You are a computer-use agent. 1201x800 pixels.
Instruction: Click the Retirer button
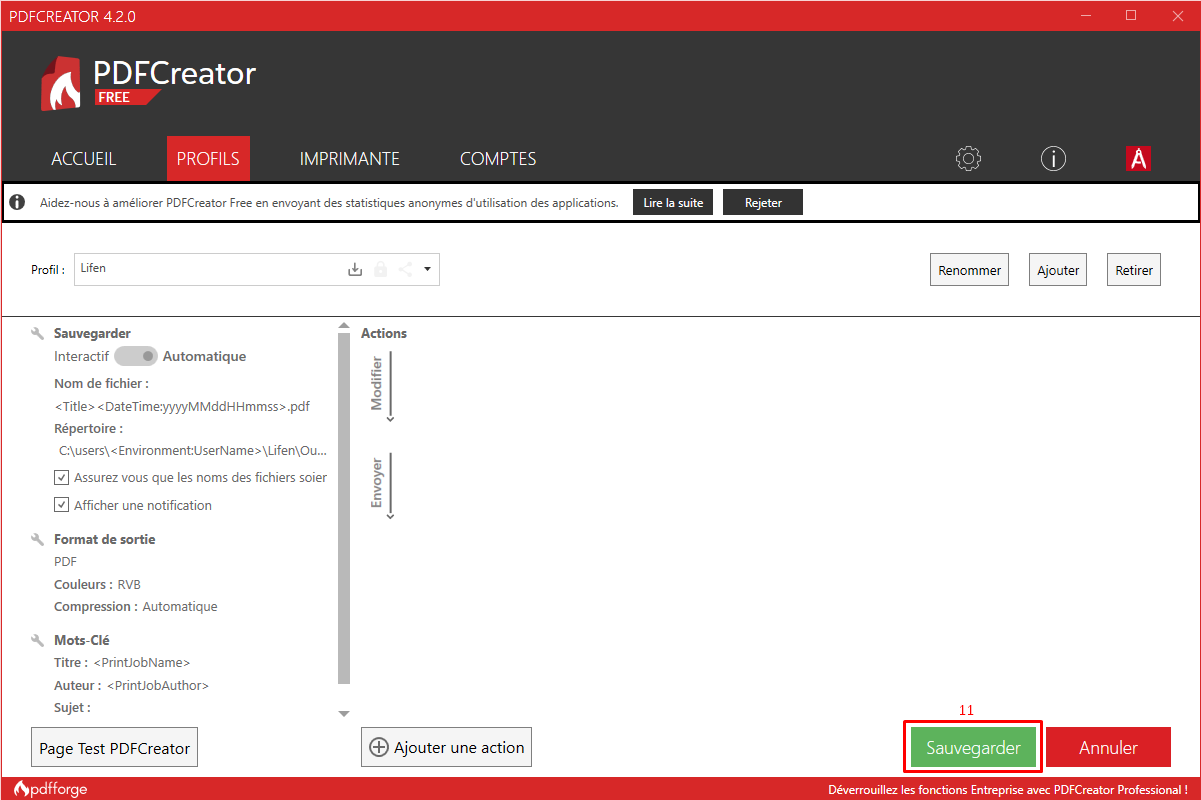1134,270
